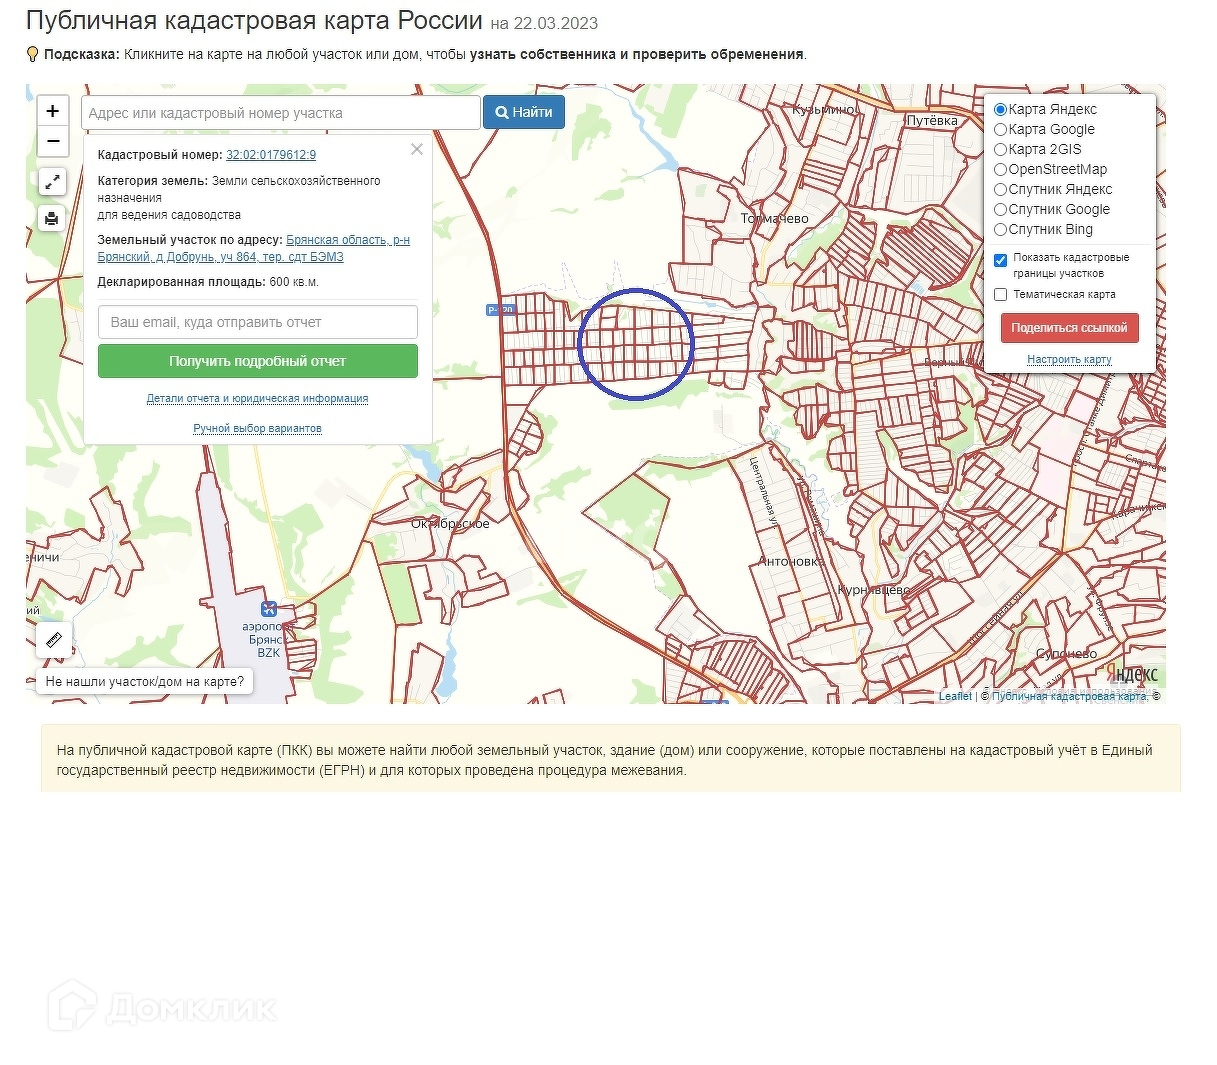
Task: Open Настроить карту link
Action: [x=1069, y=359]
